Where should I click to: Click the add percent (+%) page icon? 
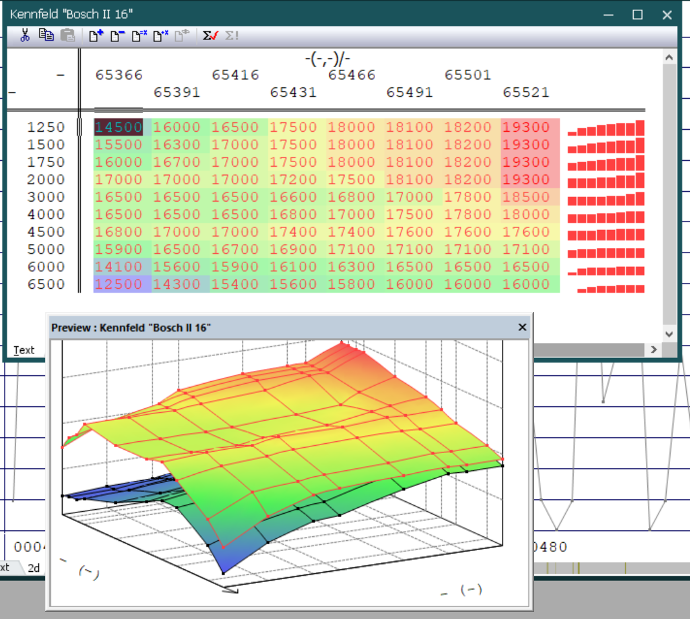coord(161,36)
